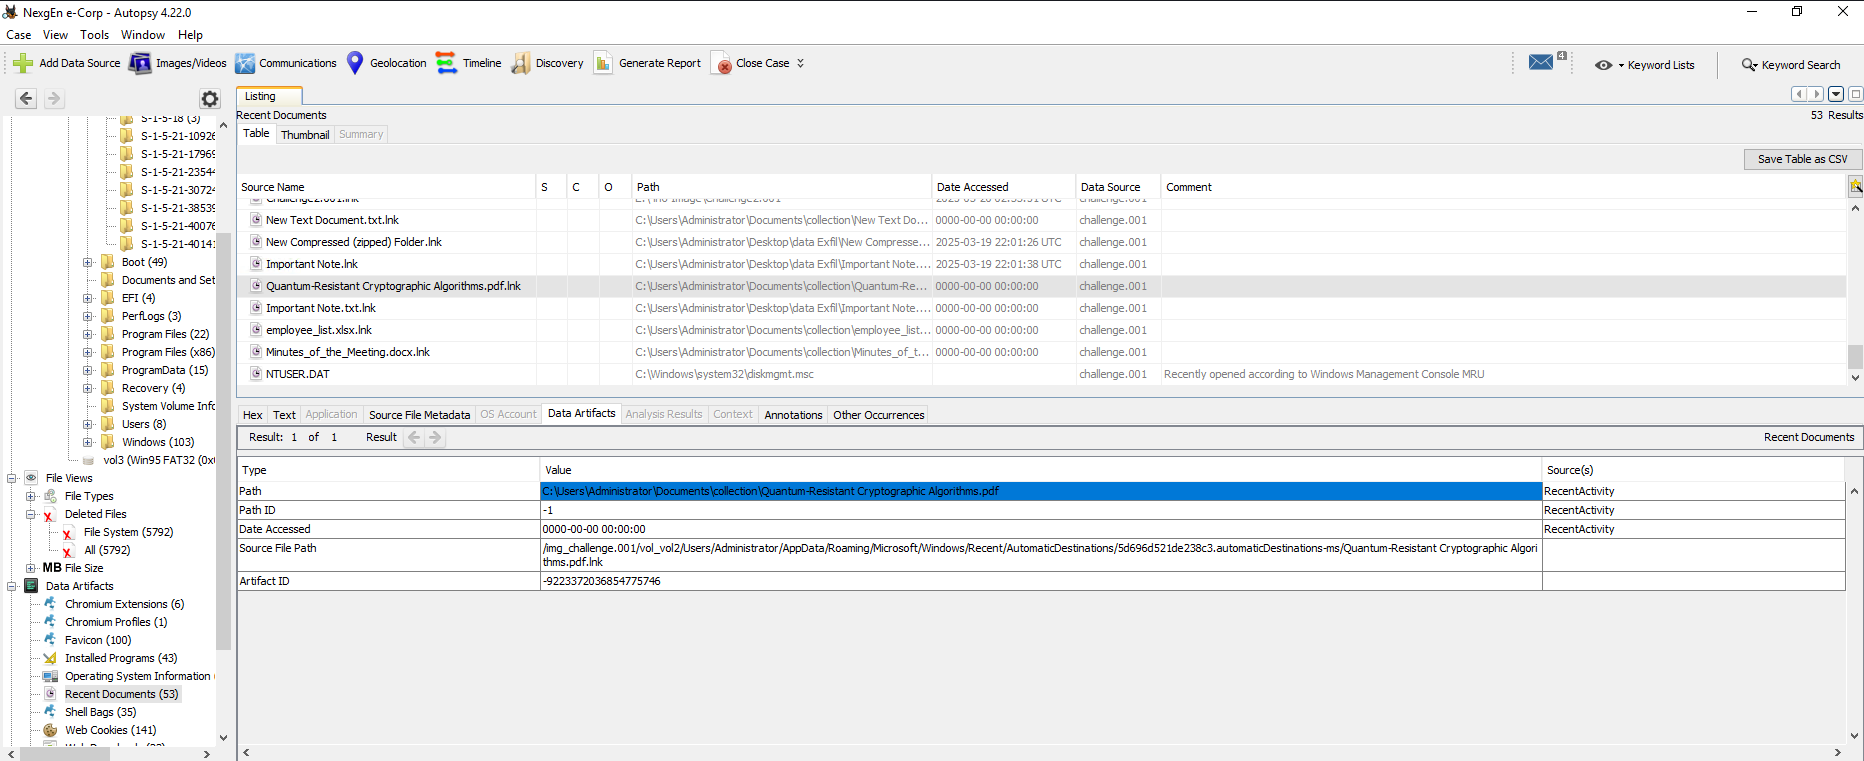Select Web Cookies (141) in tree
The width and height of the screenshot is (1864, 761).
coord(110,730)
